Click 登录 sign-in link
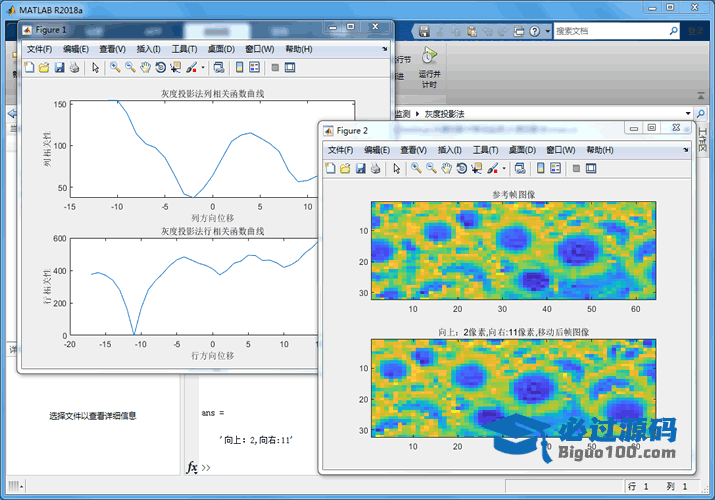The image size is (715, 500). coord(696,31)
